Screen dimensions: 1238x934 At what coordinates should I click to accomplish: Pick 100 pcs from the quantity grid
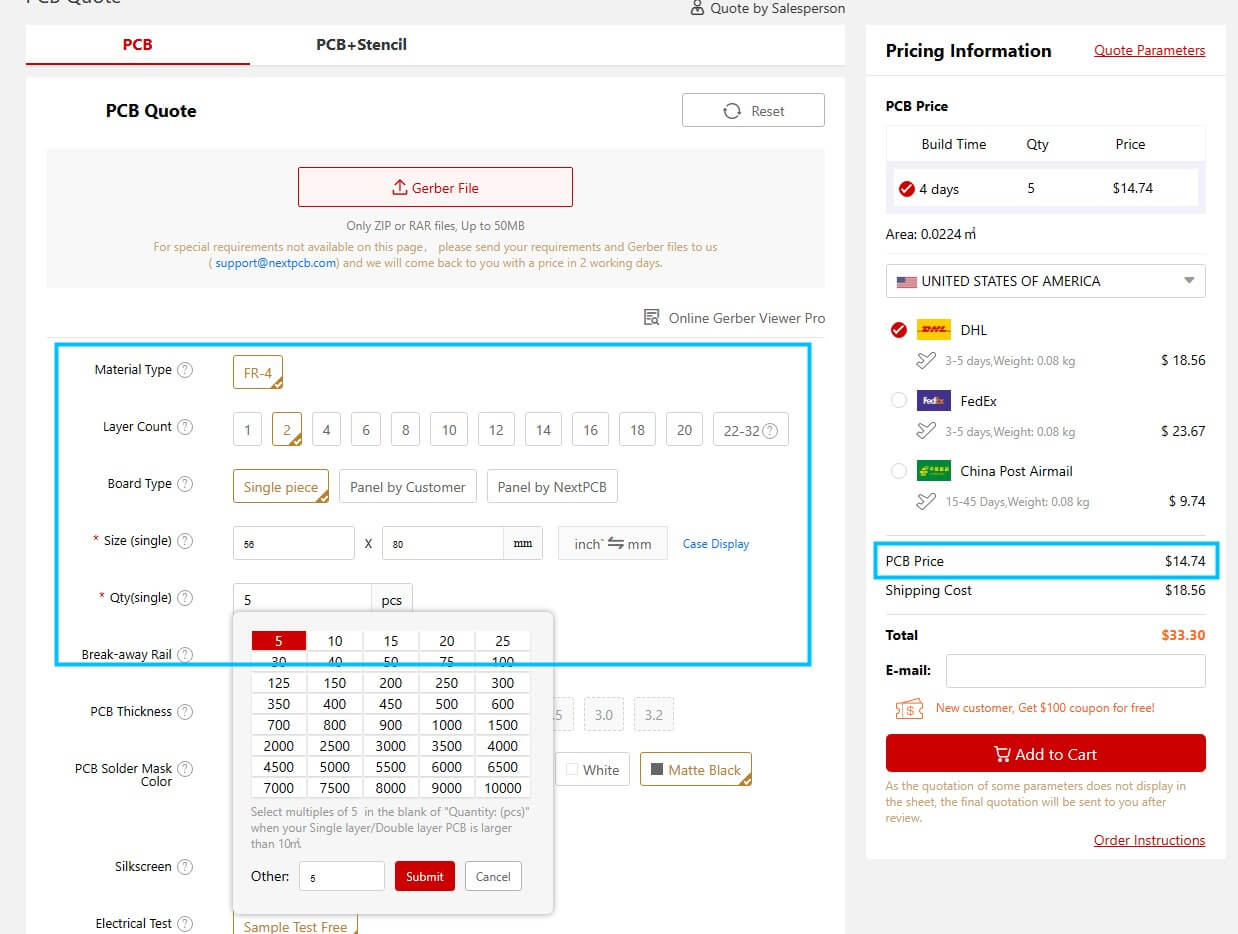click(503, 662)
